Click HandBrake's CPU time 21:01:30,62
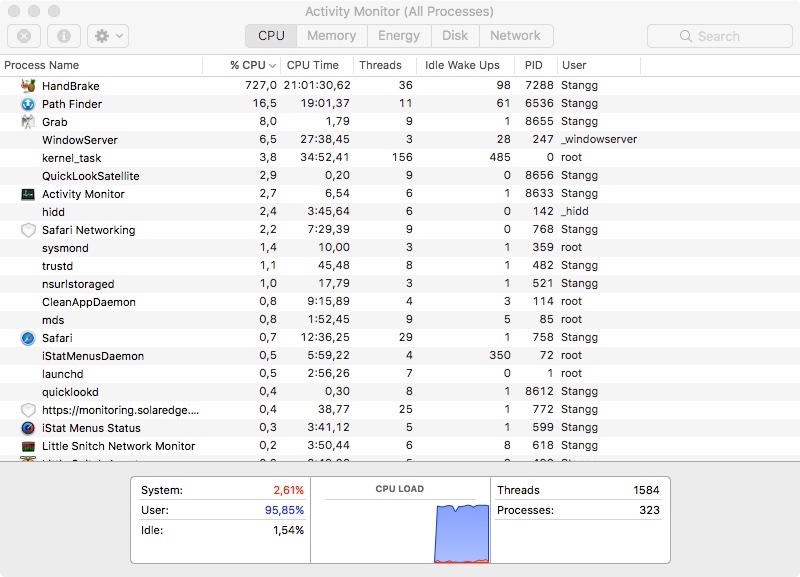 317,85
